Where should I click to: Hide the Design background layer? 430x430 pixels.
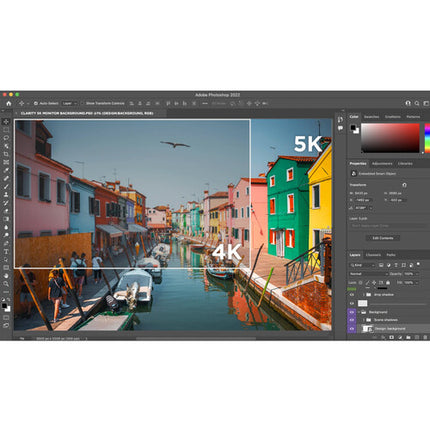[x=352, y=329]
